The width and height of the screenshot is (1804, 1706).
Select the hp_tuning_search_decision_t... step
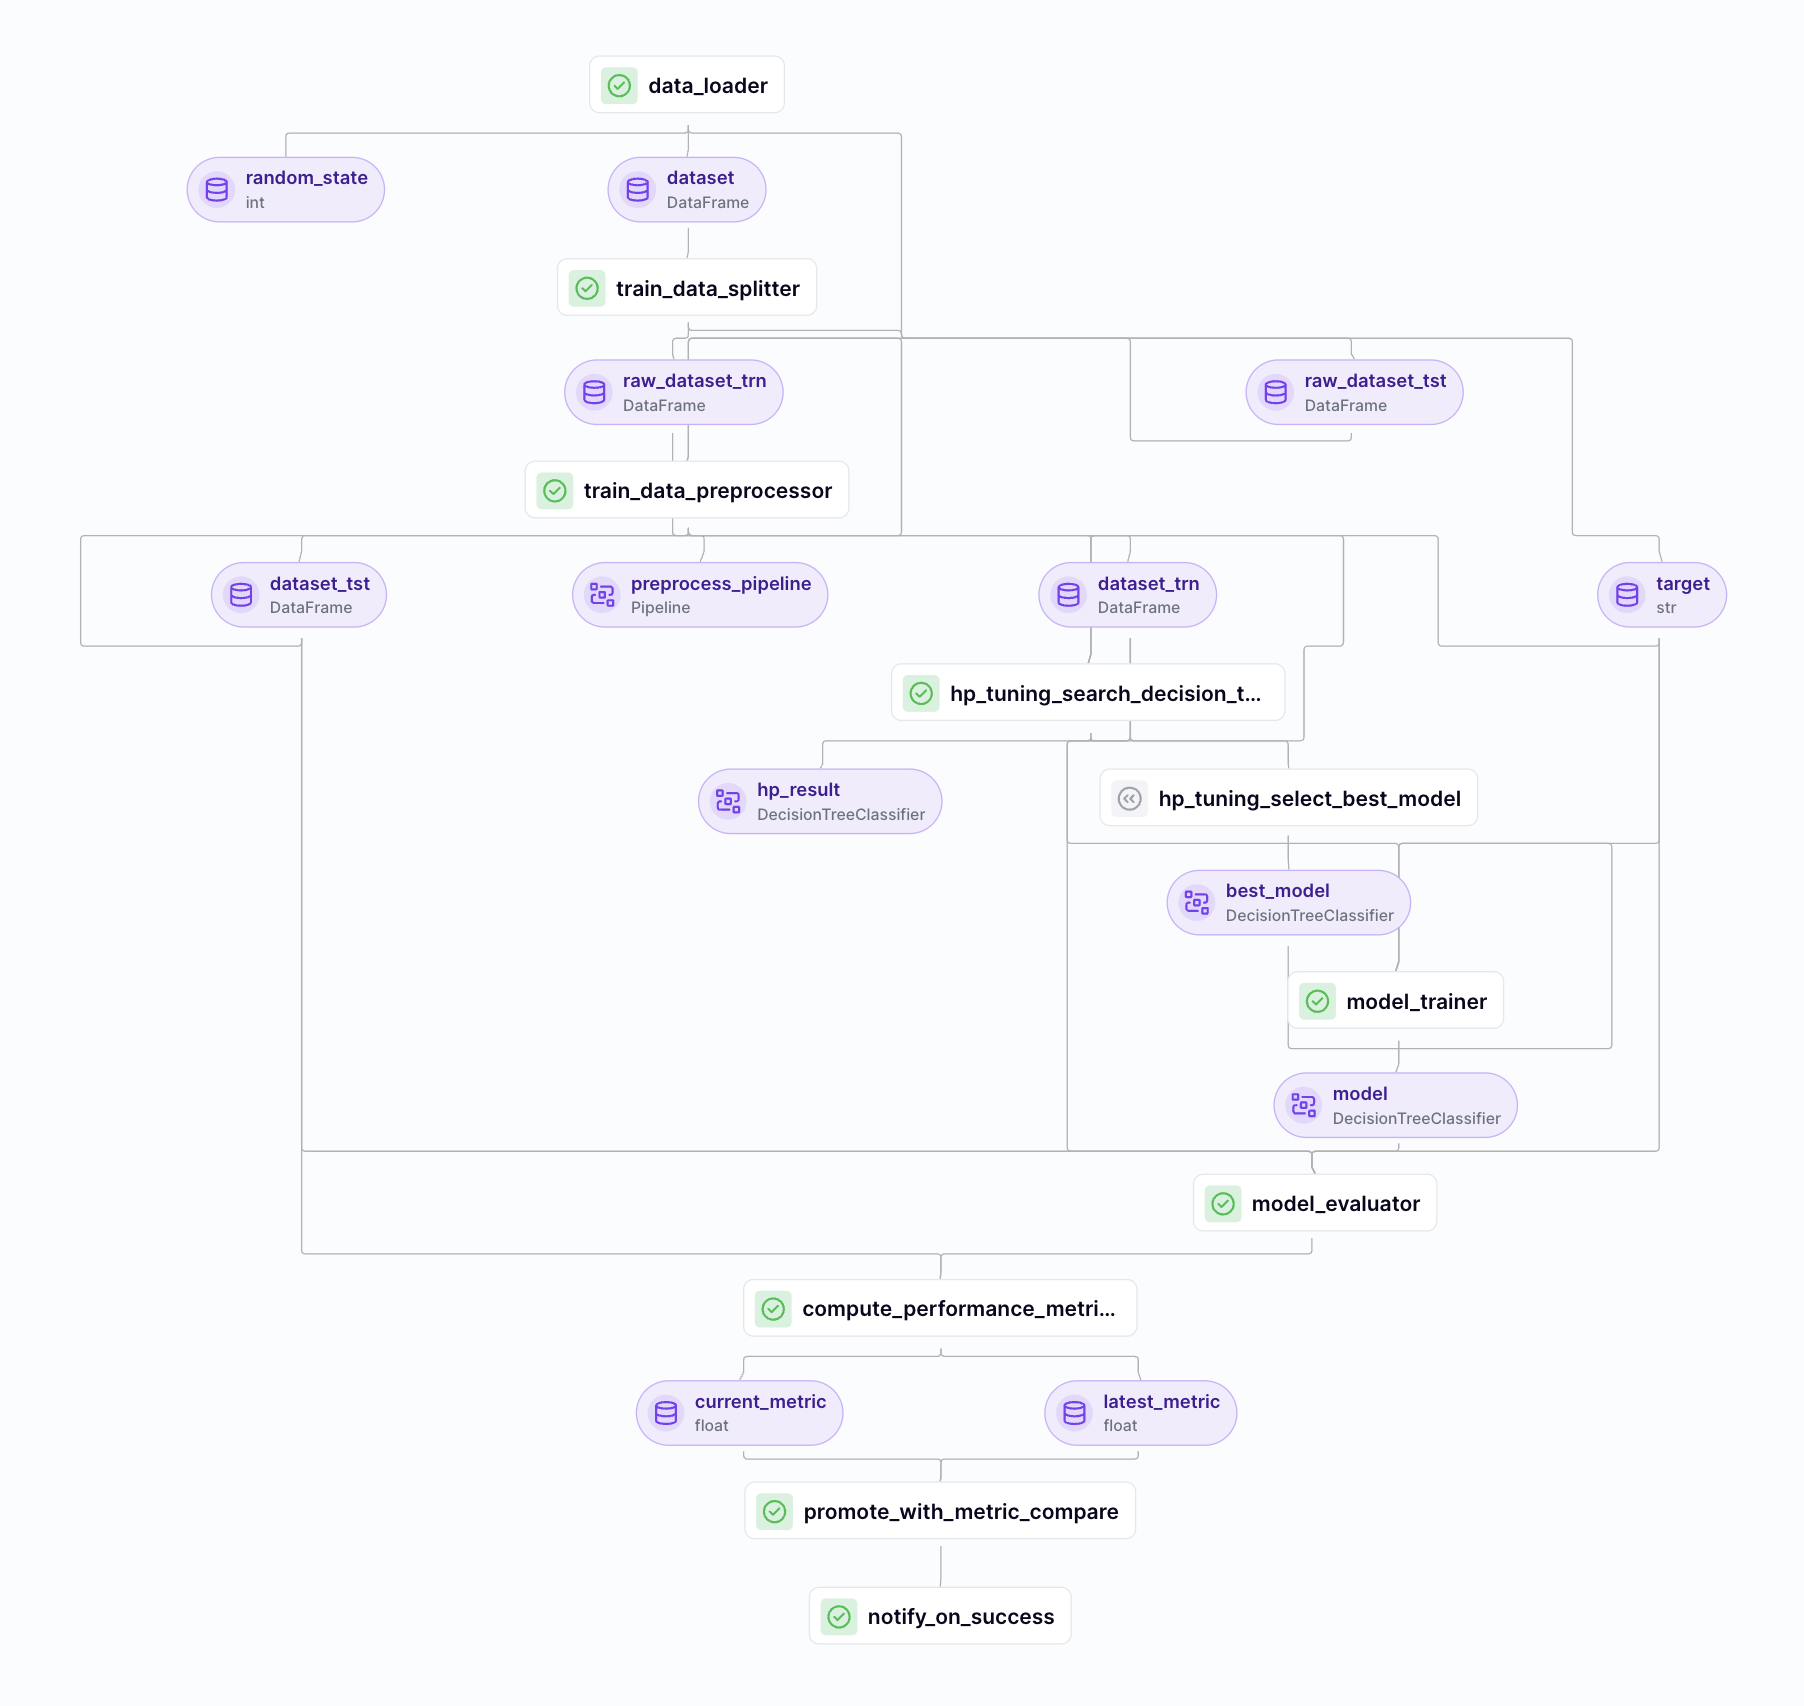(1088, 694)
